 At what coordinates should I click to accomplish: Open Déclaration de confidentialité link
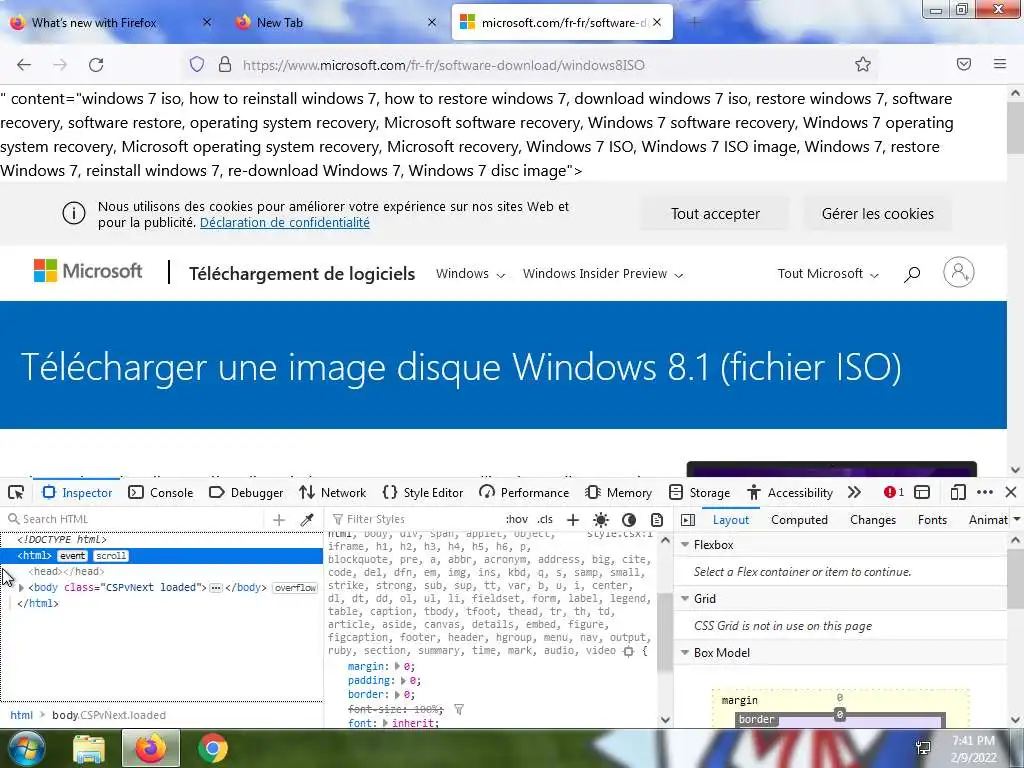[285, 223]
